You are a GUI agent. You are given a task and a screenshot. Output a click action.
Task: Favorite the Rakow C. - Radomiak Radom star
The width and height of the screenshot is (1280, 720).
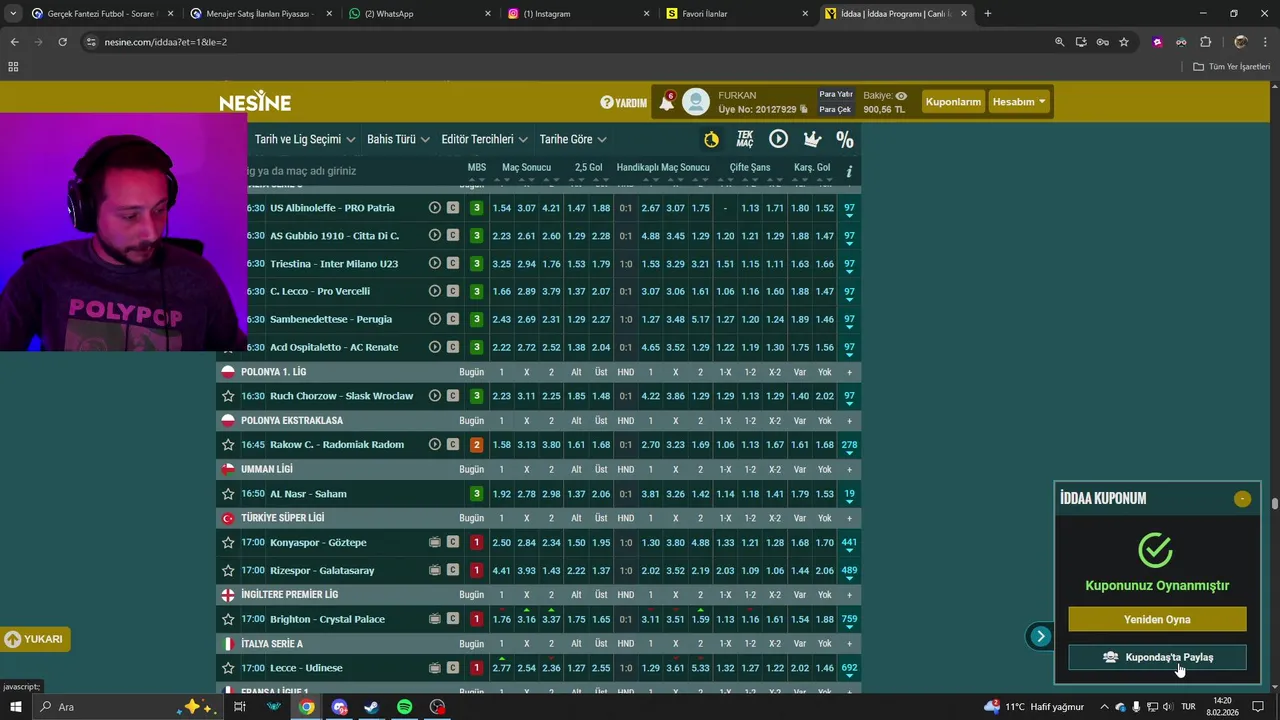228,445
